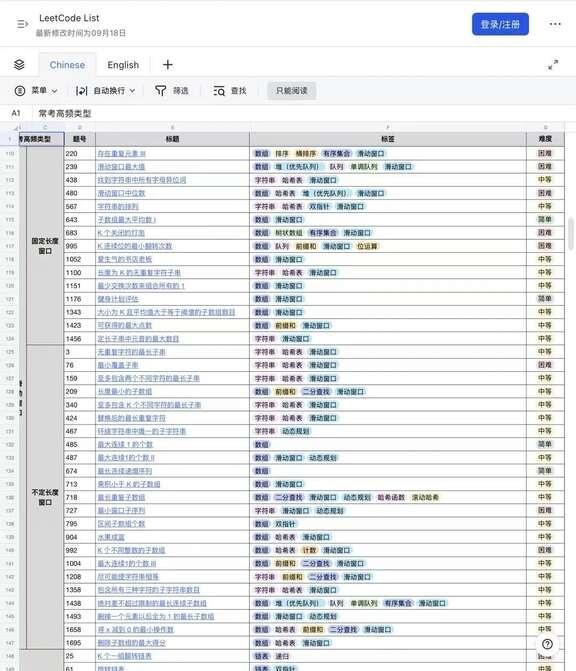Expand the 菜单 menu dropdown
Image resolution: width=576 pixels, height=671 pixels.
click(54, 91)
